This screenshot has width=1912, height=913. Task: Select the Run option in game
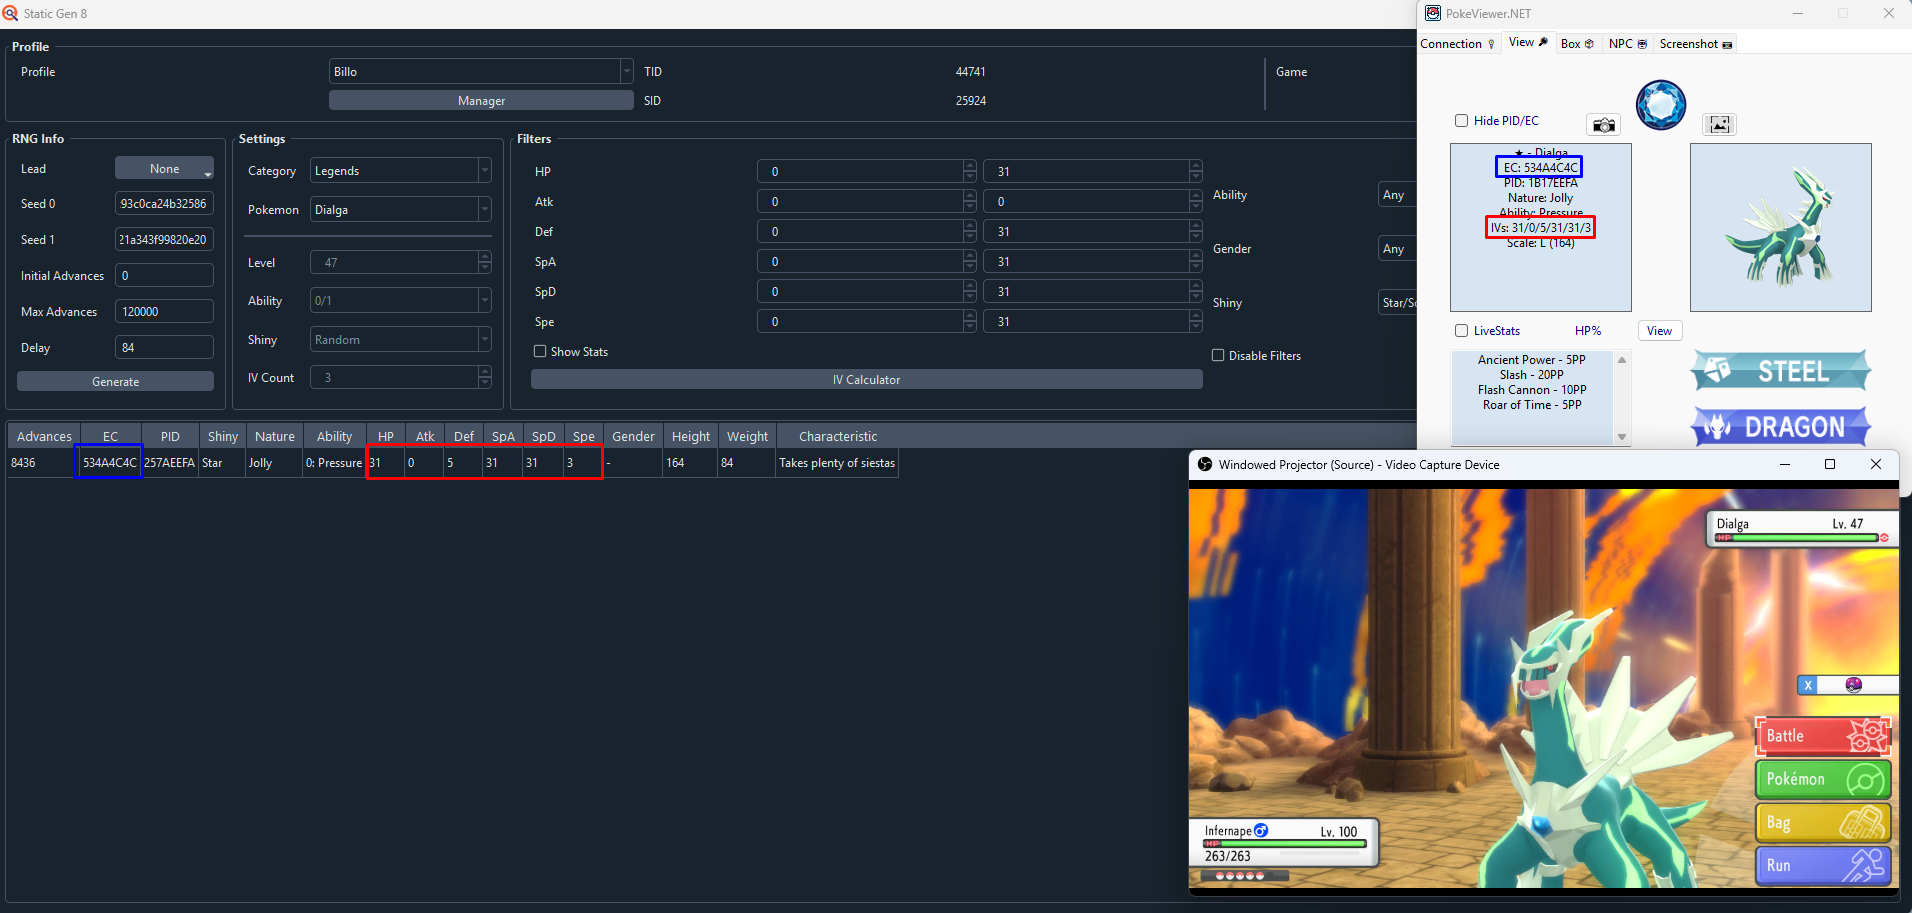point(1823,865)
